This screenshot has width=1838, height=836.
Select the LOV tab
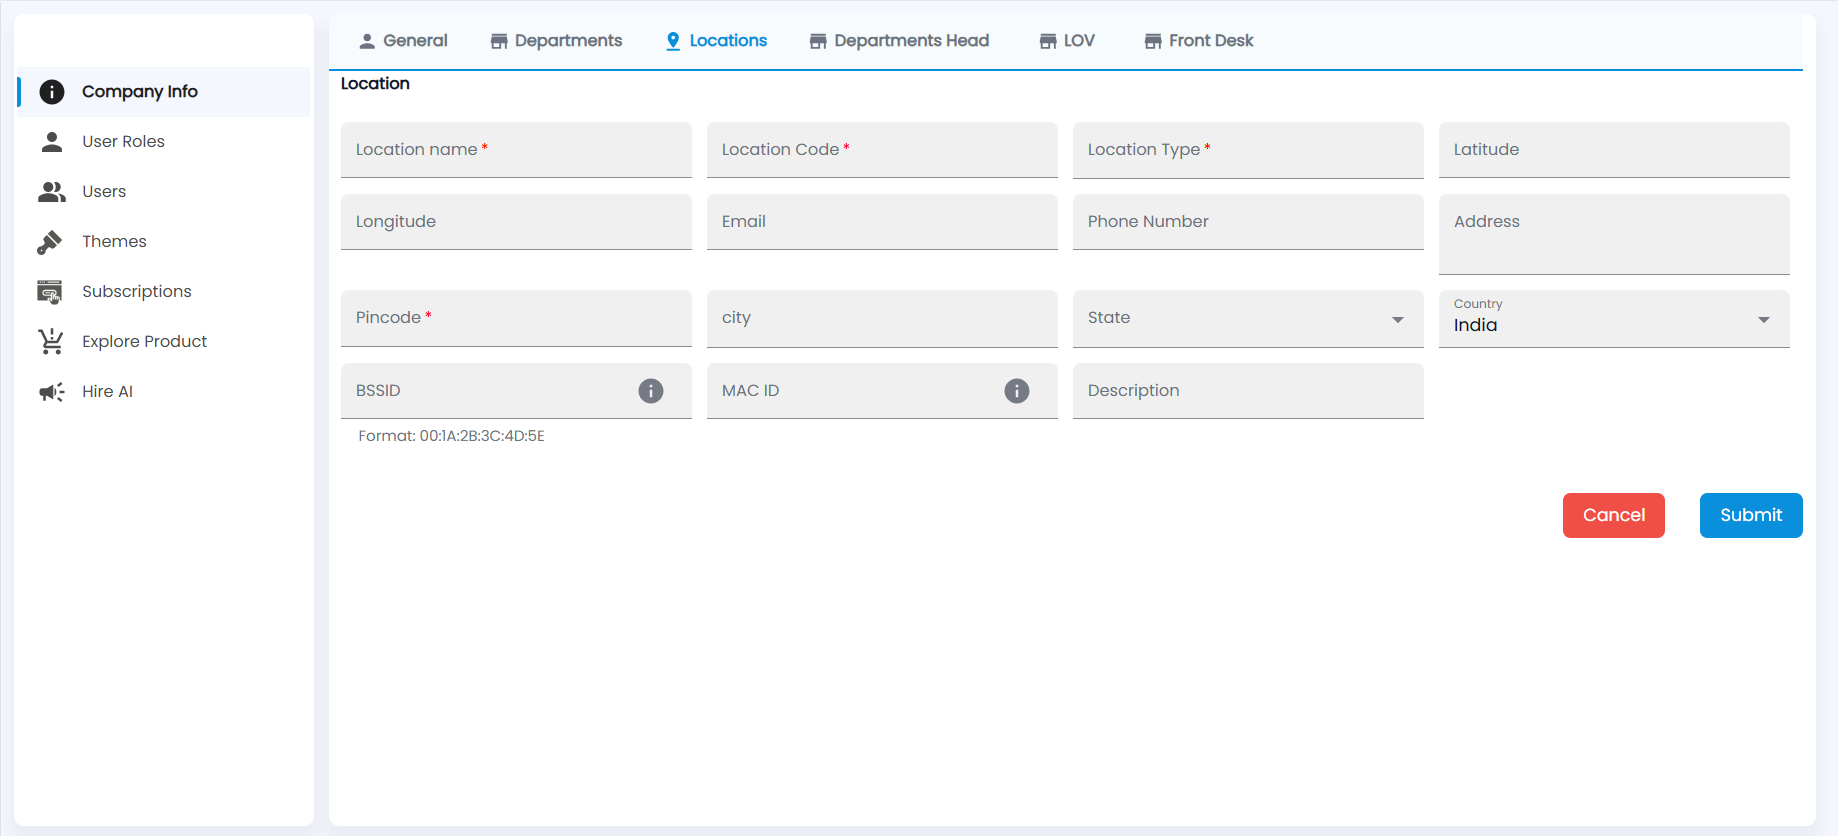(1067, 41)
